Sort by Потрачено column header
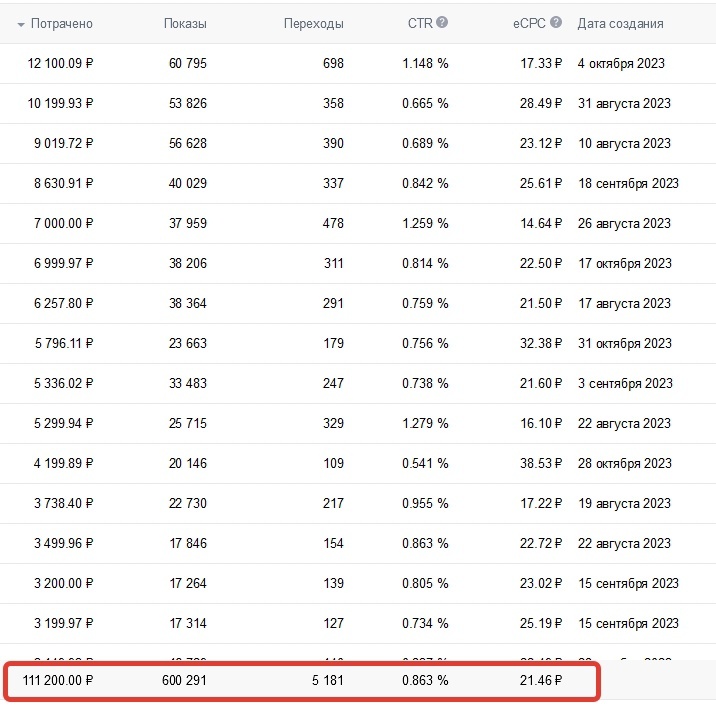The image size is (716, 705). tap(62, 24)
